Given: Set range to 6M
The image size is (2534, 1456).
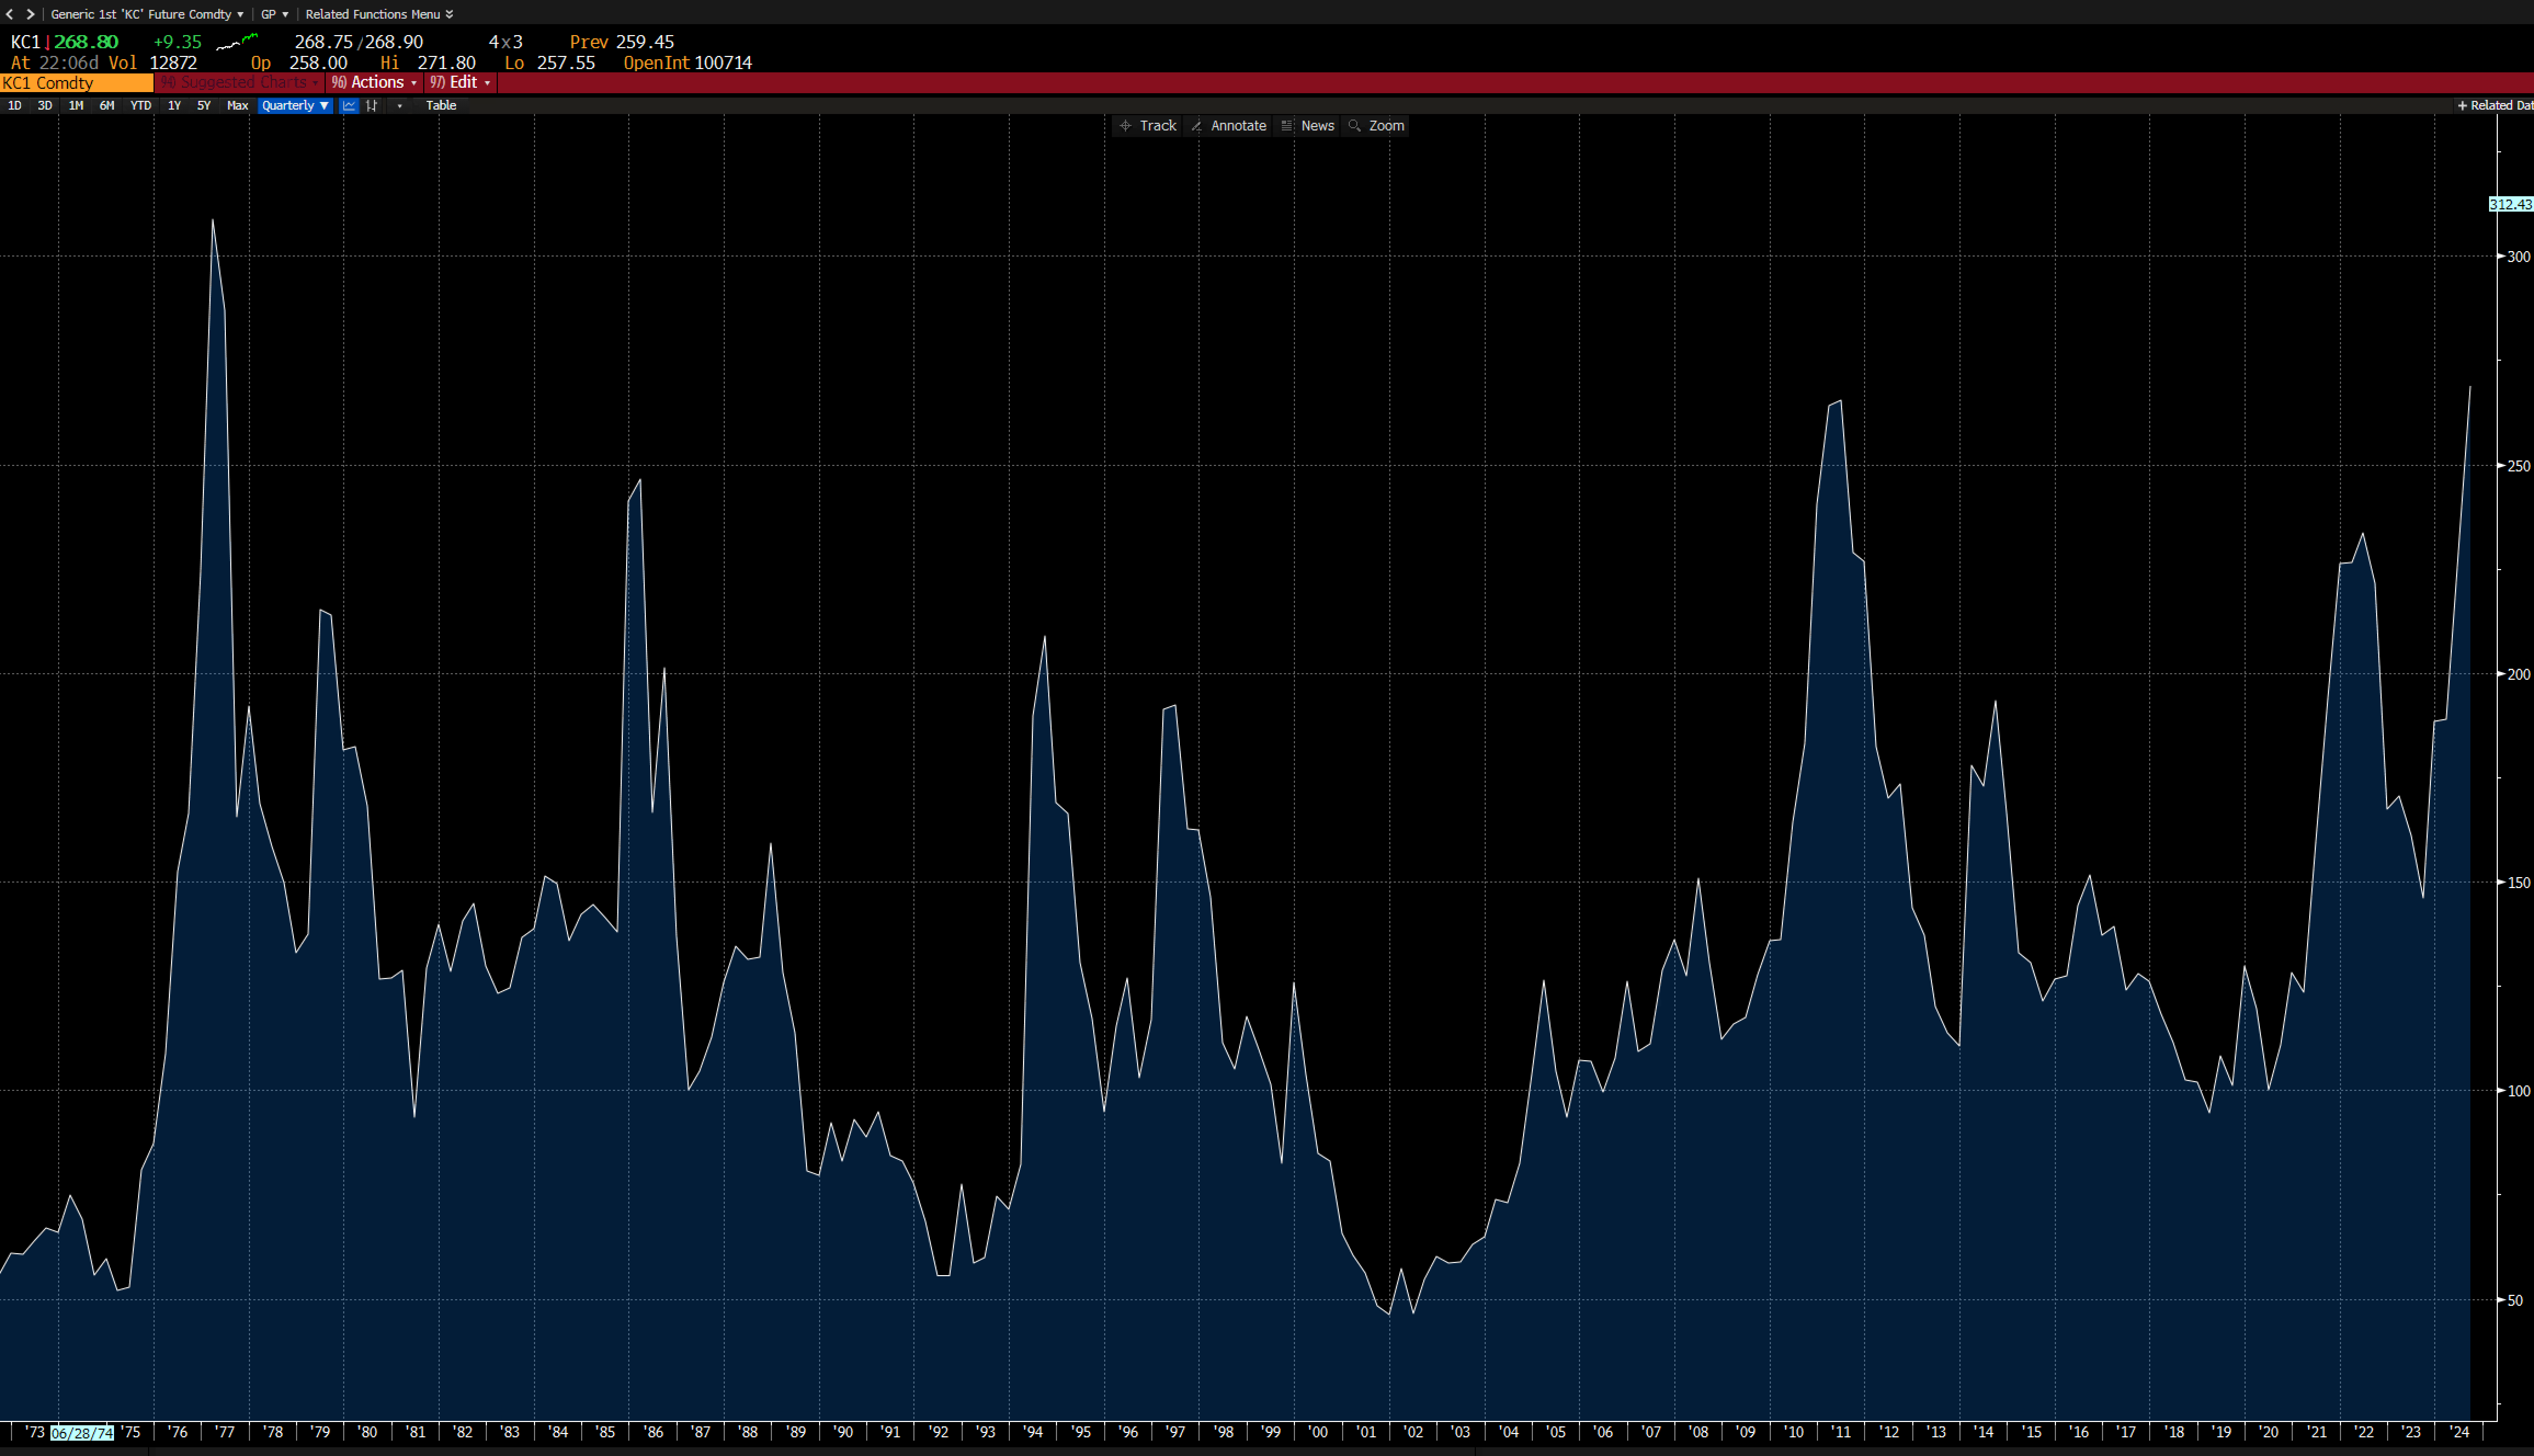Looking at the screenshot, I should [106, 105].
